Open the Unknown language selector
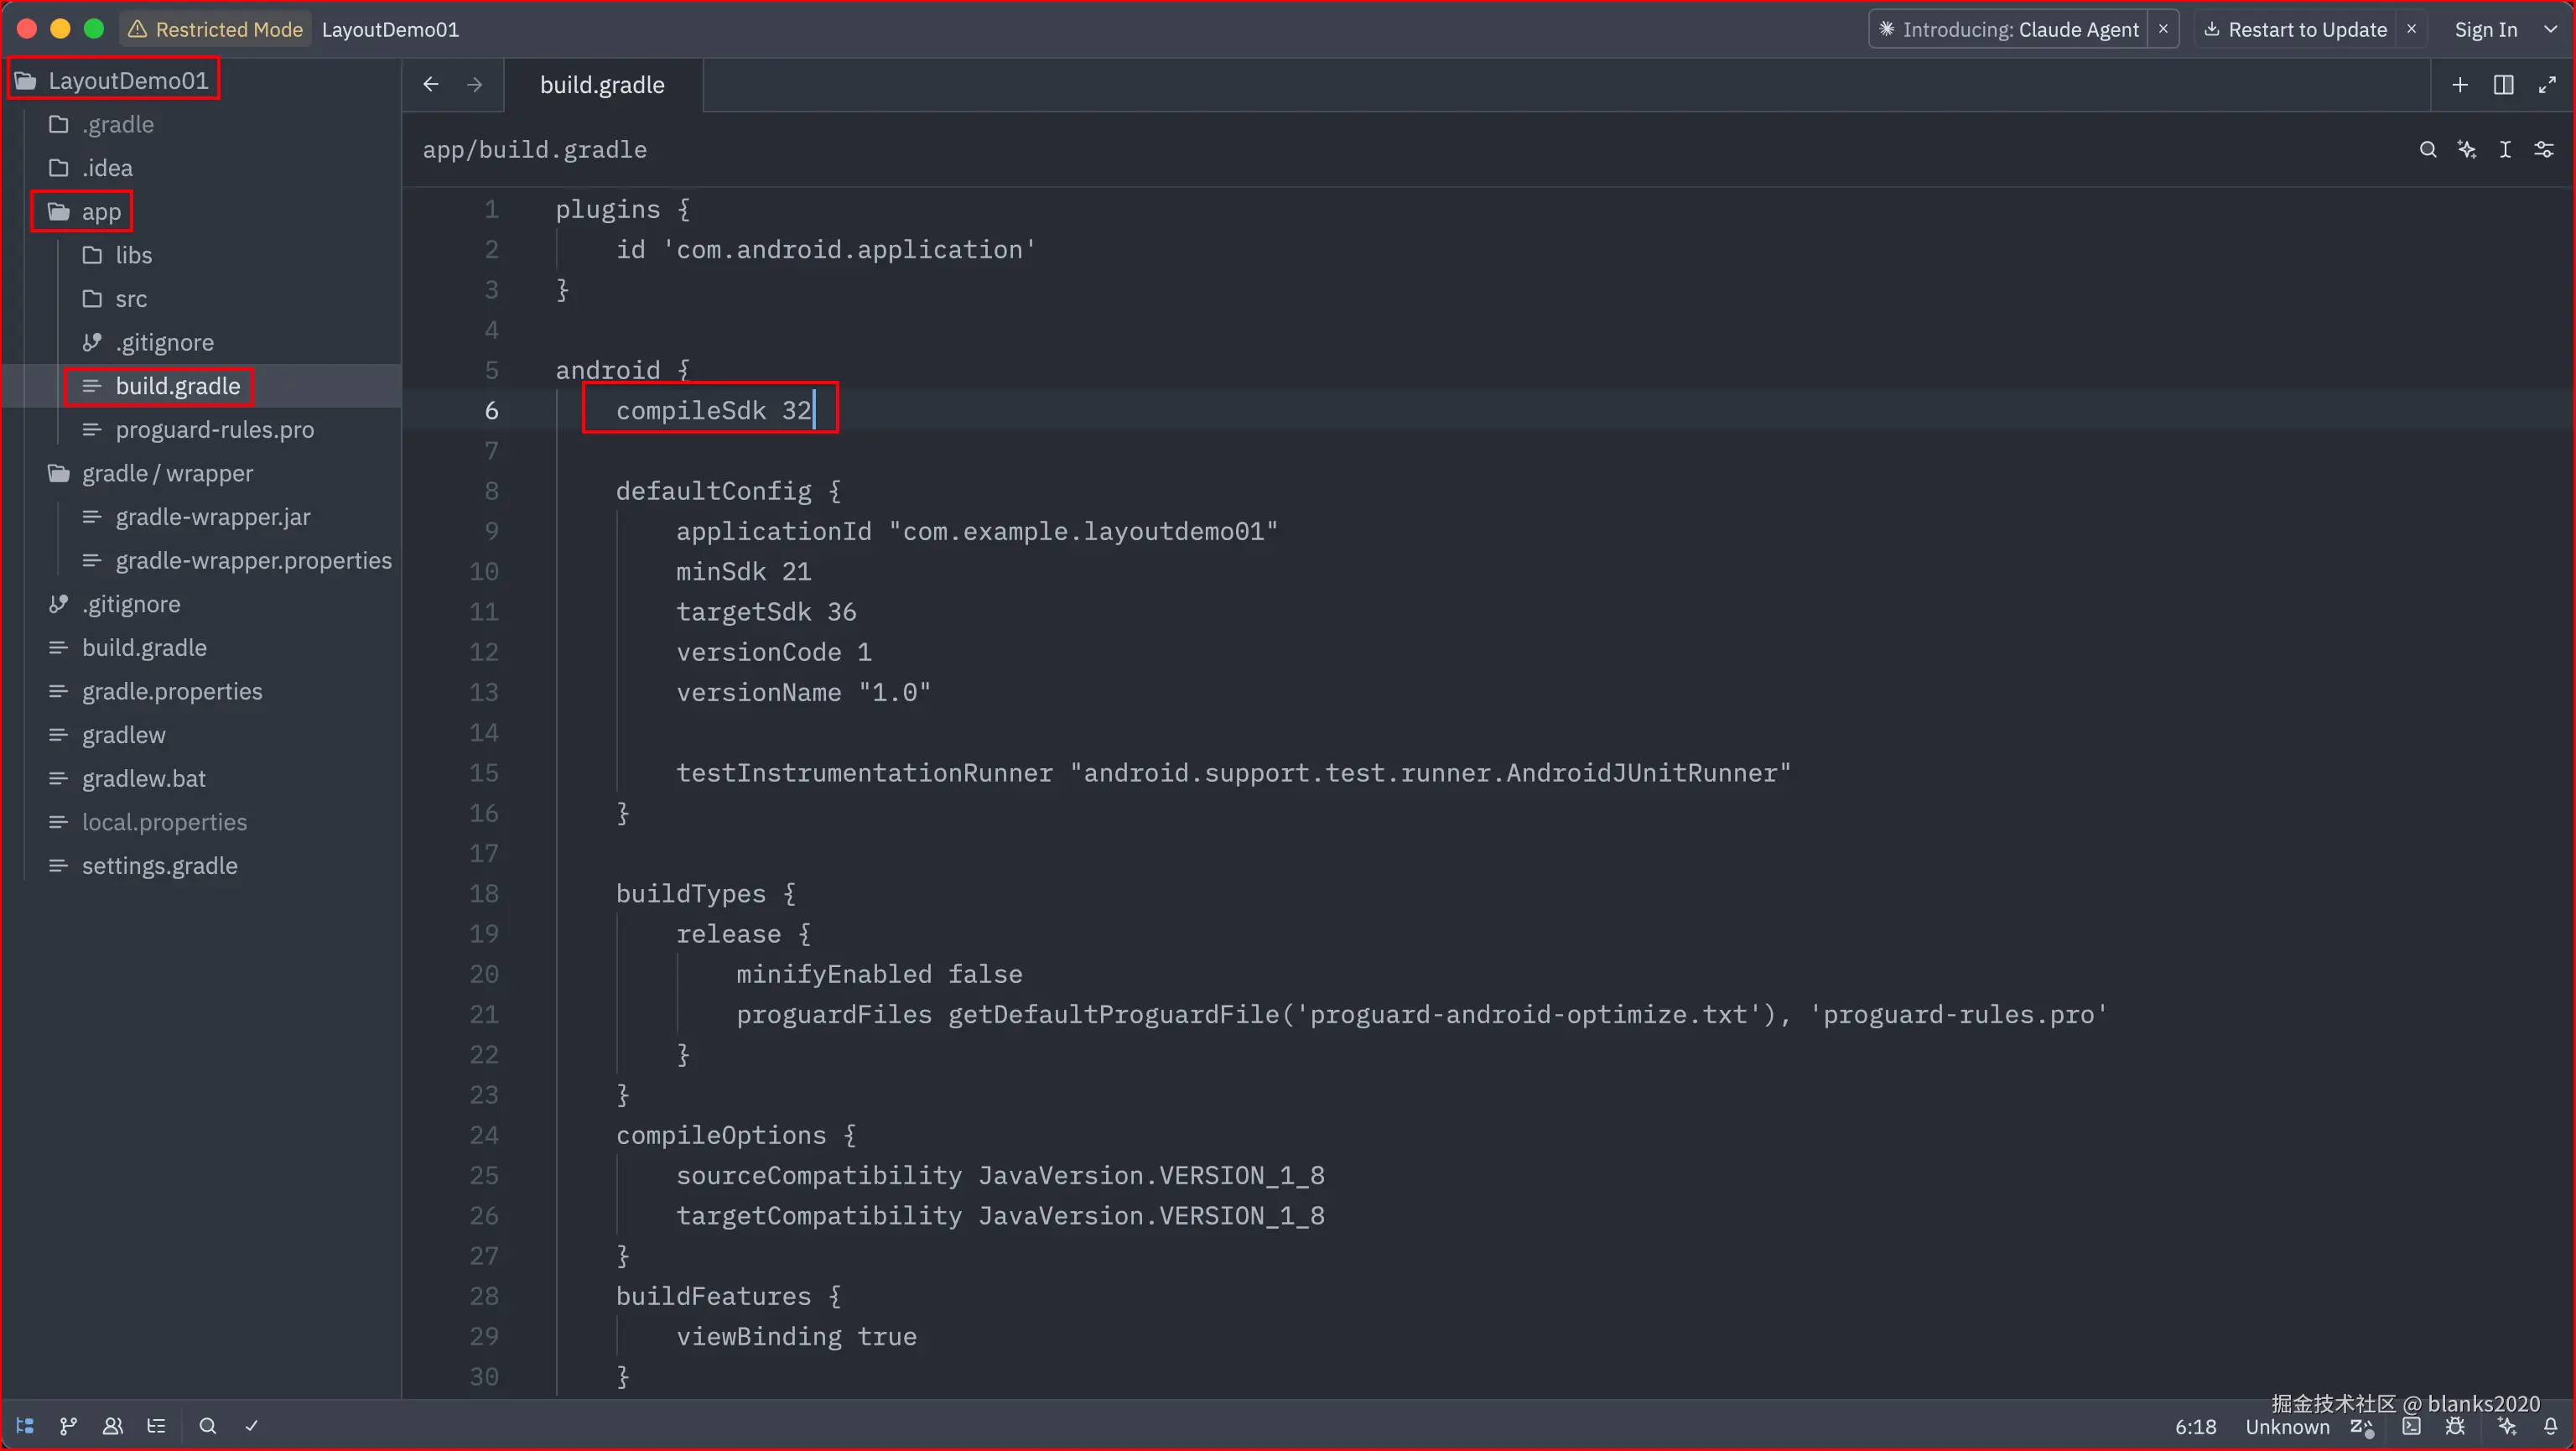This screenshot has height=1451, width=2576. (2287, 1427)
